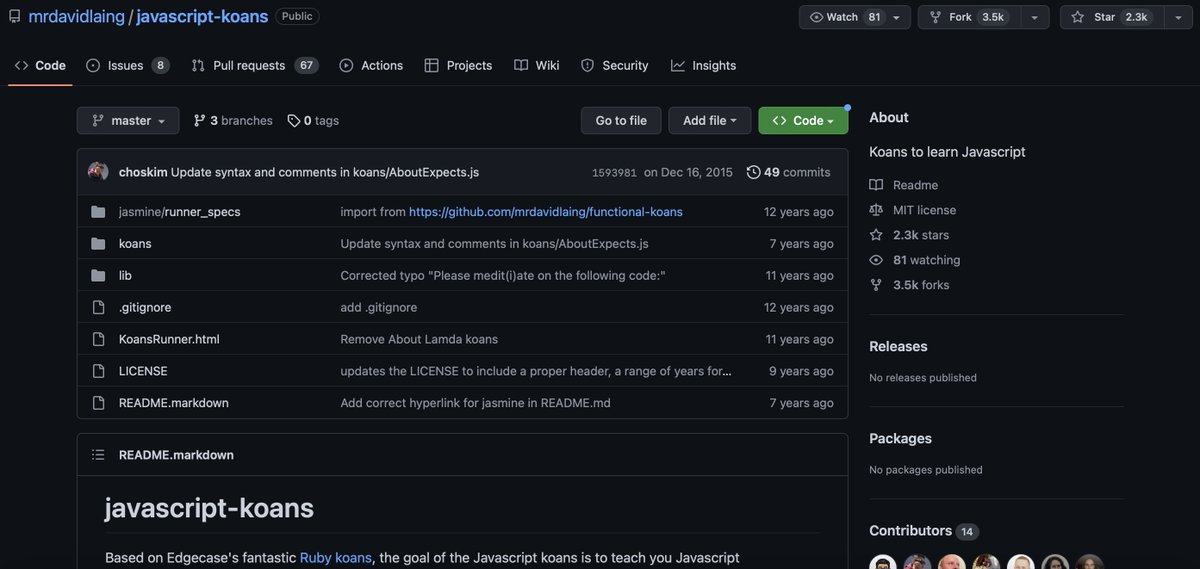
Task: Open the .gitignore file
Action: tap(145, 307)
